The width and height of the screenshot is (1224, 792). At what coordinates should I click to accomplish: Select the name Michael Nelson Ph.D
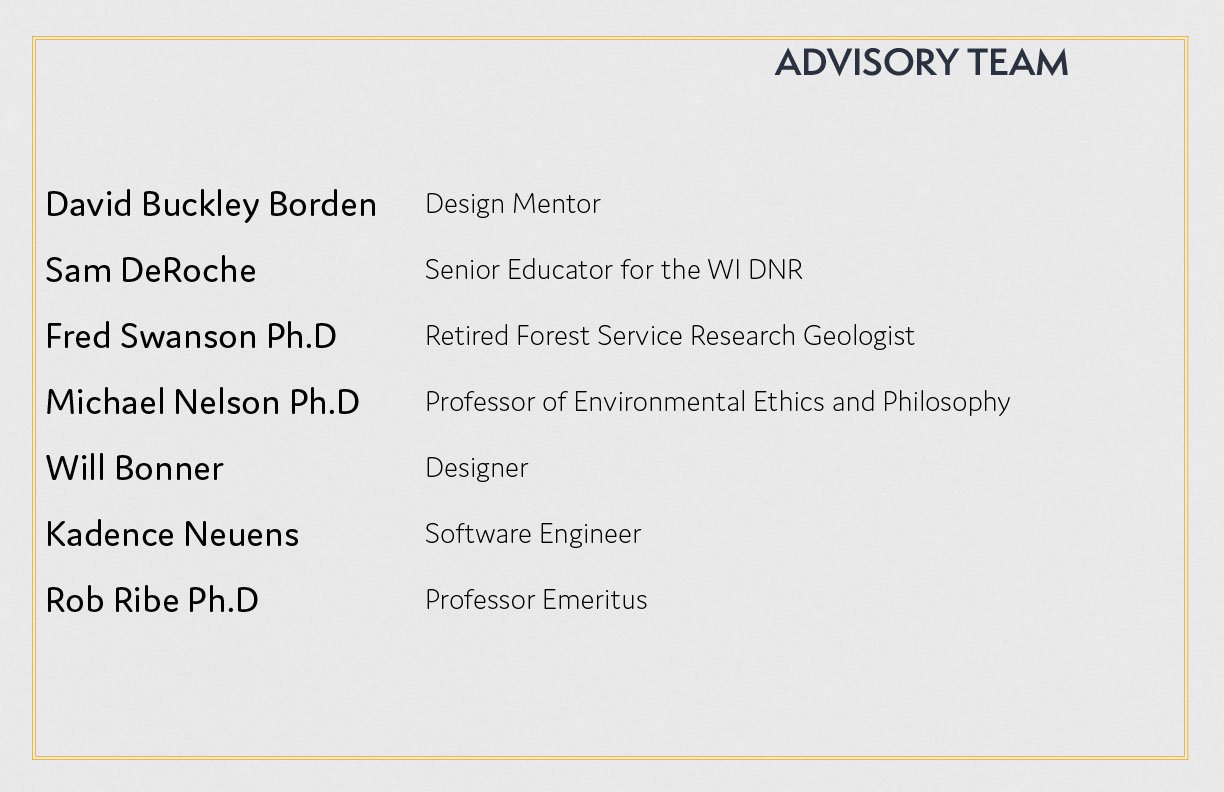[203, 402]
